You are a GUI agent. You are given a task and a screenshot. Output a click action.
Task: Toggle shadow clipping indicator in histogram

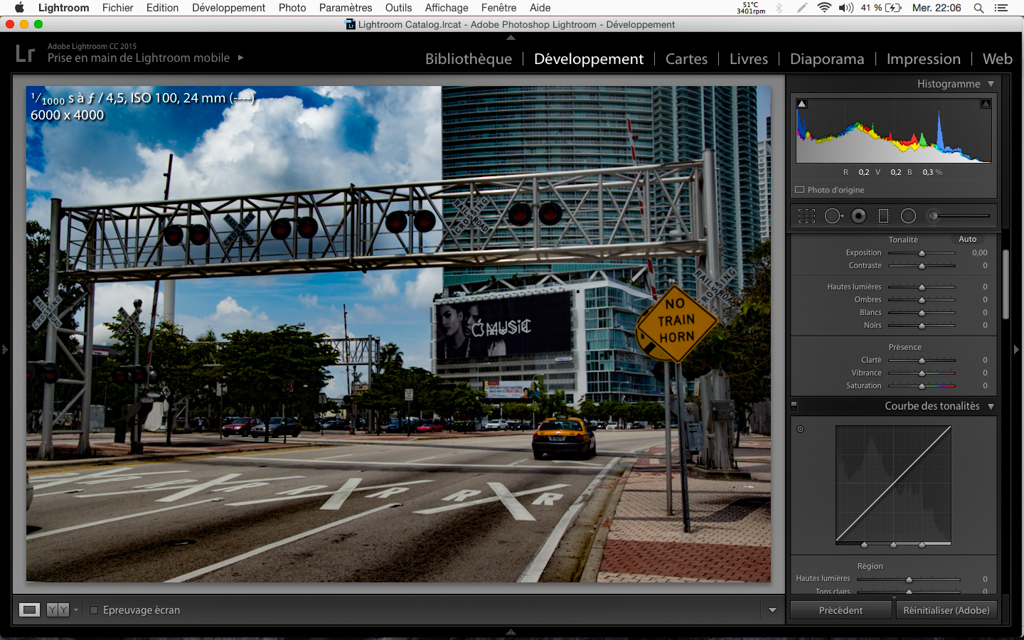801,104
